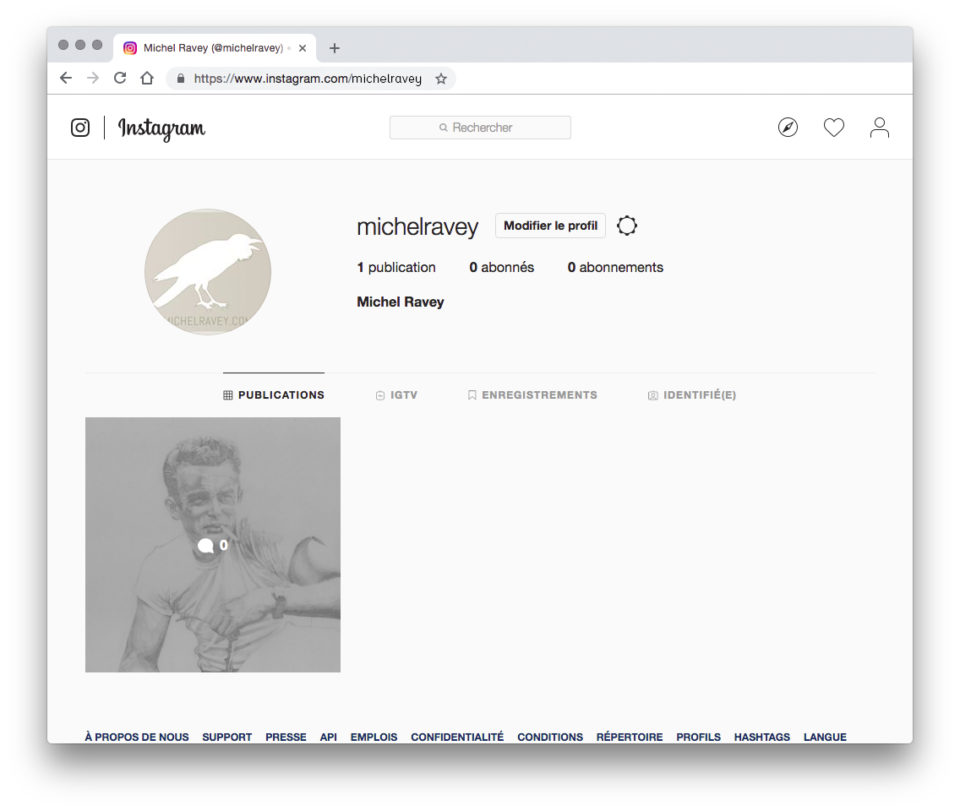Switch to the Identifié(e) tab

tap(692, 395)
